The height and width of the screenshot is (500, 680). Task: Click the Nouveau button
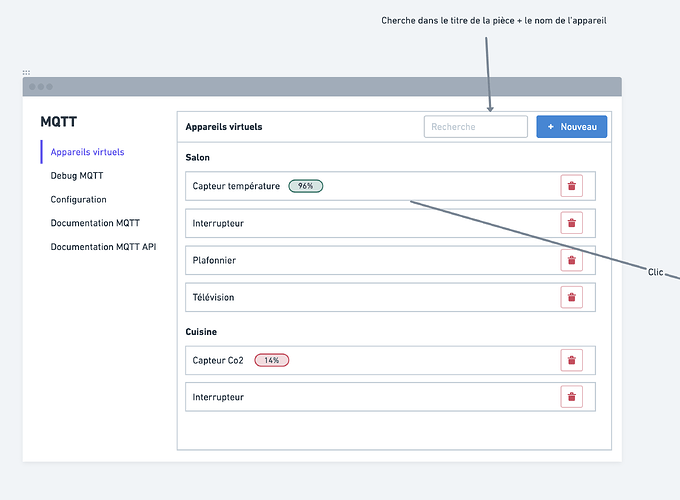571,127
